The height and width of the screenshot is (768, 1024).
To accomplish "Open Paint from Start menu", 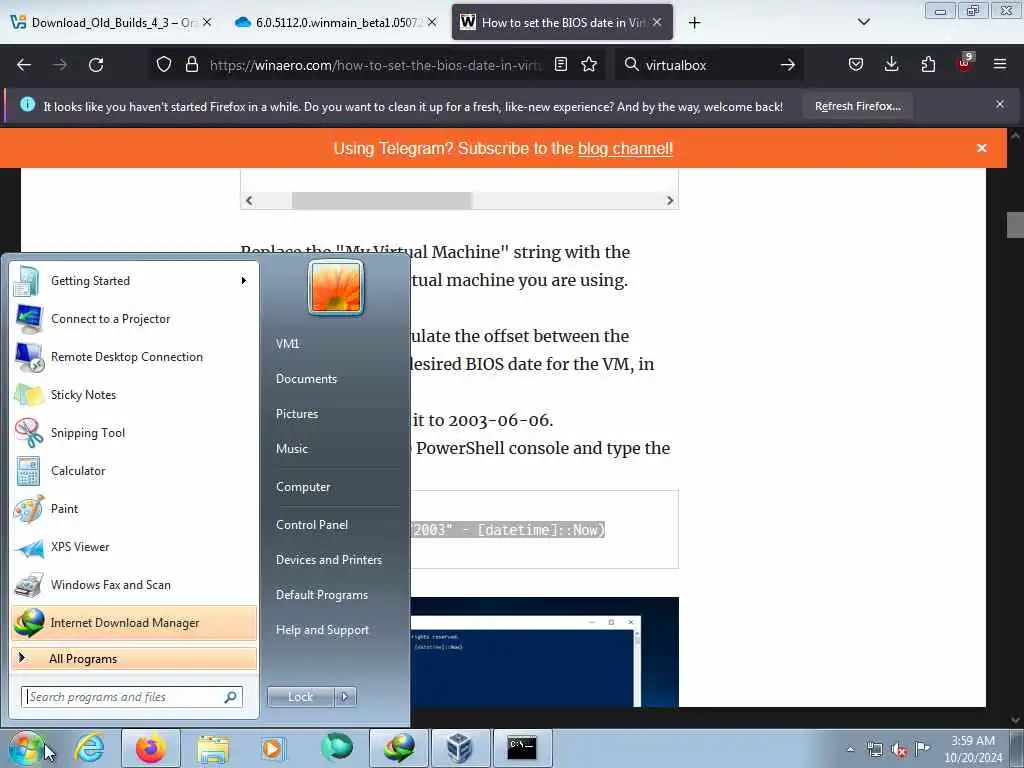I will [x=133, y=508].
